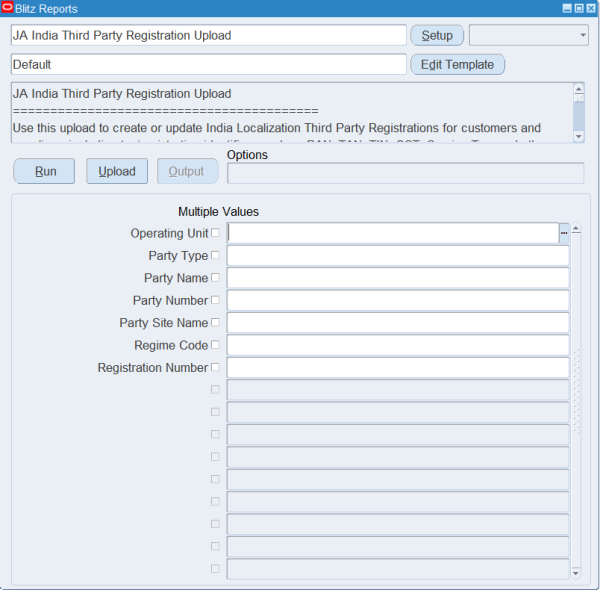
Task: Click the Multiple Values column header
Action: pyautogui.click(x=218, y=212)
